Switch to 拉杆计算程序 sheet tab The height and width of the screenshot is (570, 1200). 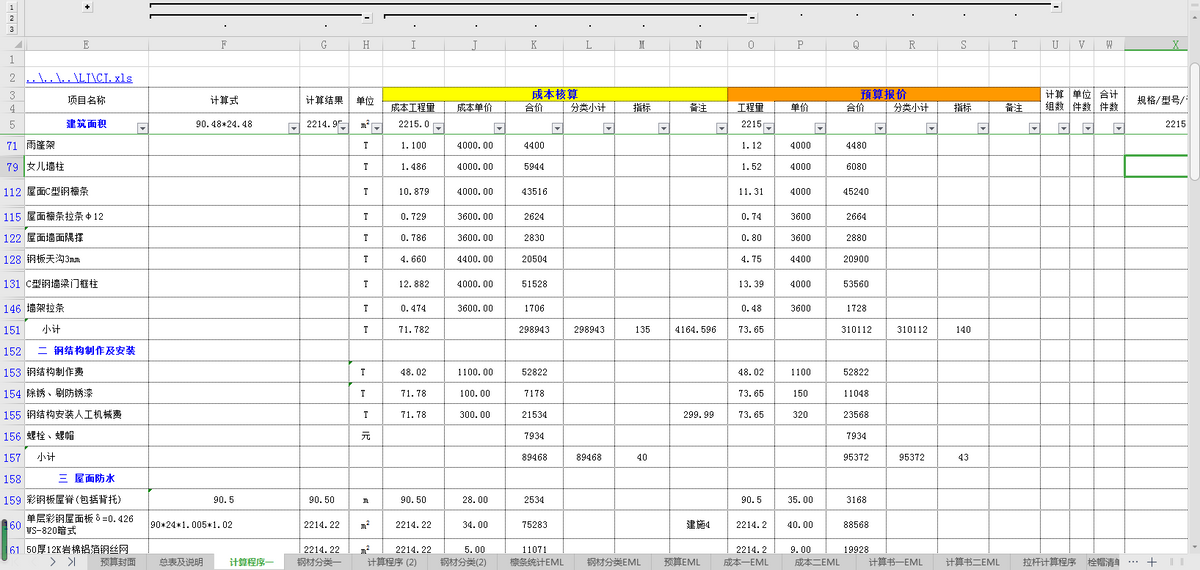[x=1048, y=562]
